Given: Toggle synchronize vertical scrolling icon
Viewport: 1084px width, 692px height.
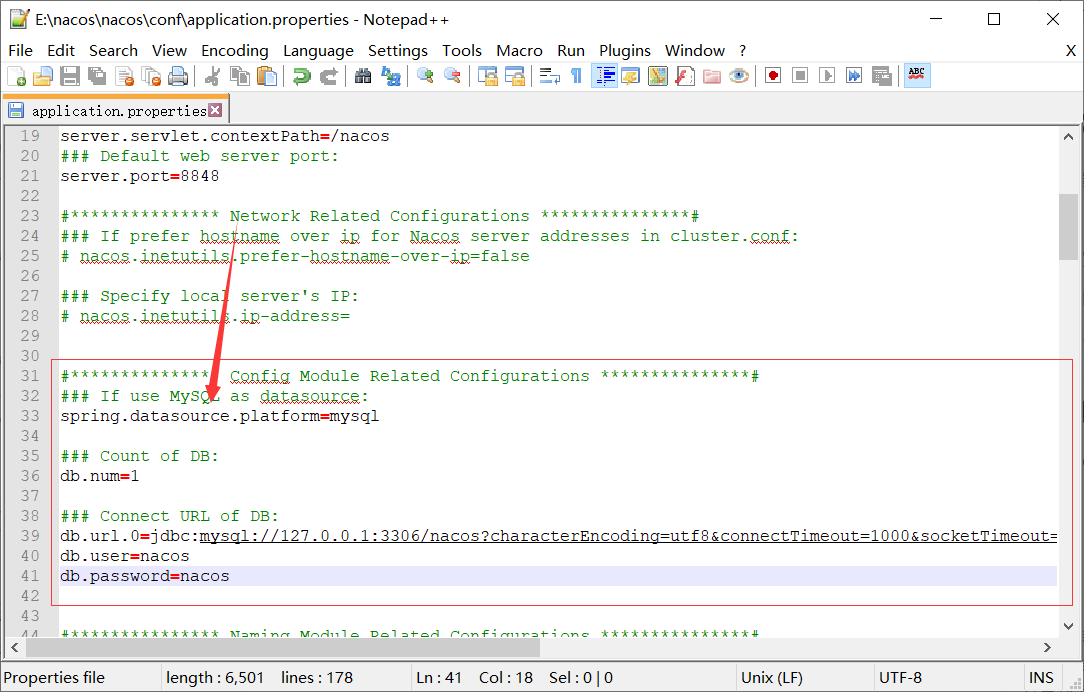Looking at the screenshot, I should point(488,75).
